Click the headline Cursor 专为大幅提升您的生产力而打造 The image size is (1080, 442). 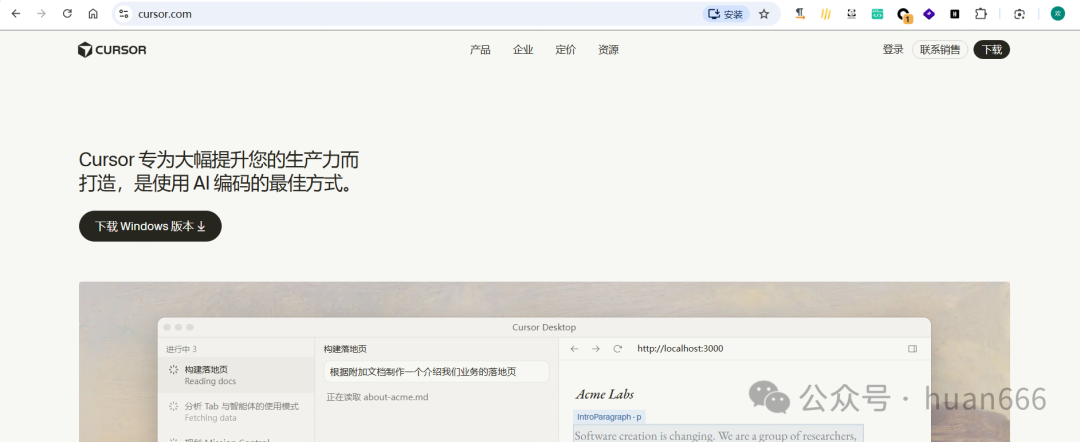pyautogui.click(x=219, y=171)
